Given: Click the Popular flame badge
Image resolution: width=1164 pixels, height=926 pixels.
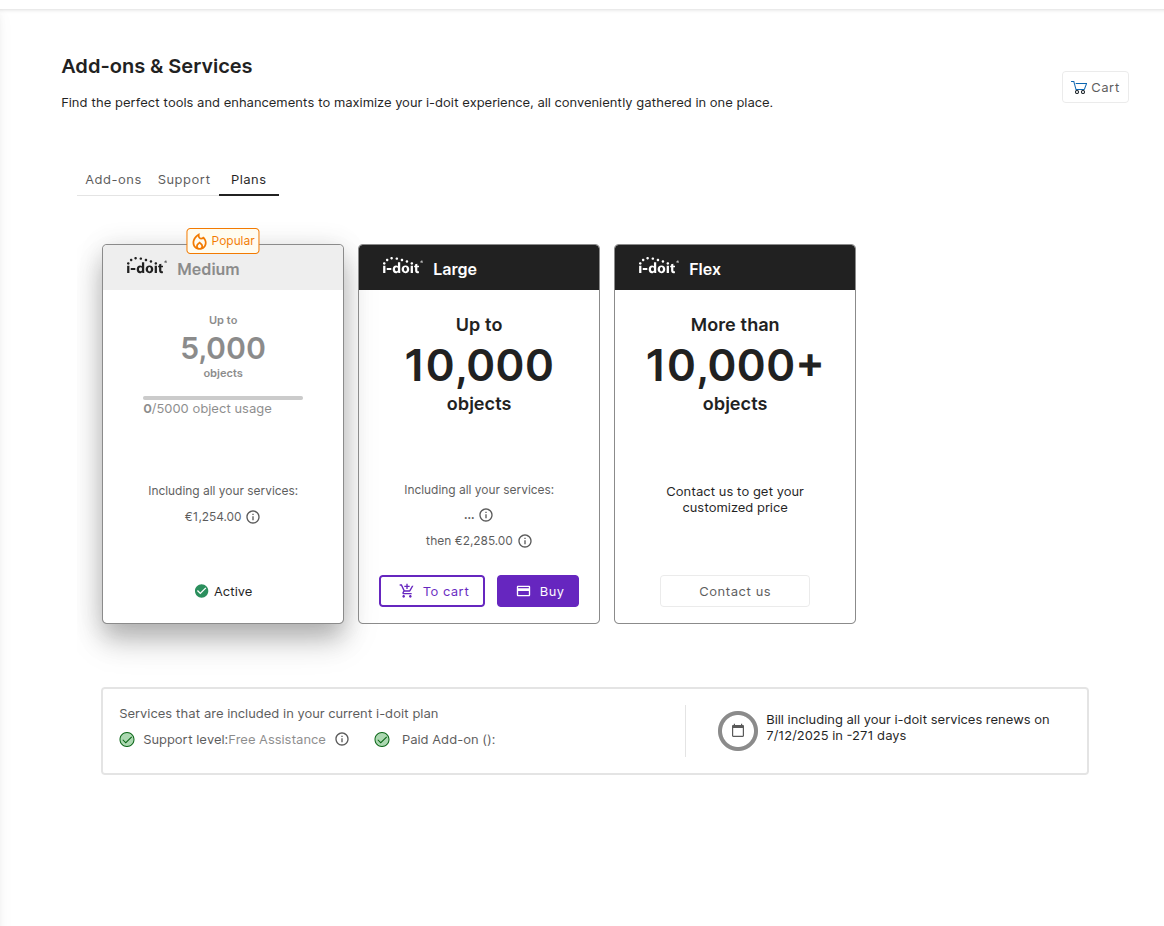Looking at the screenshot, I should point(223,241).
